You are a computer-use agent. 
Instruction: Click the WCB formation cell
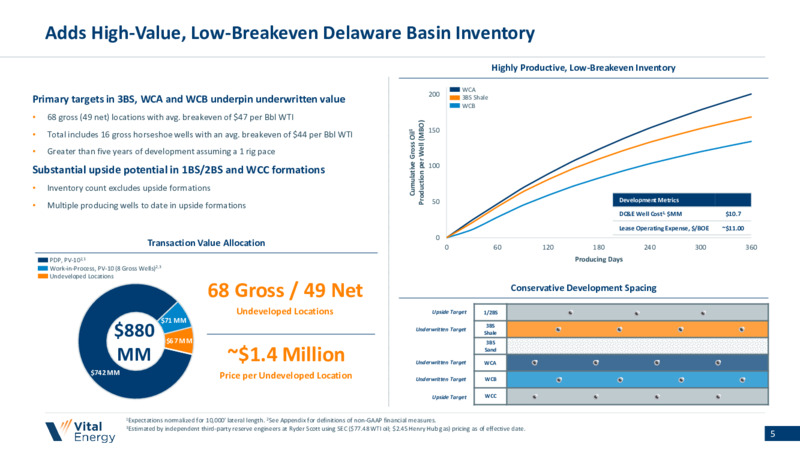[x=490, y=380]
